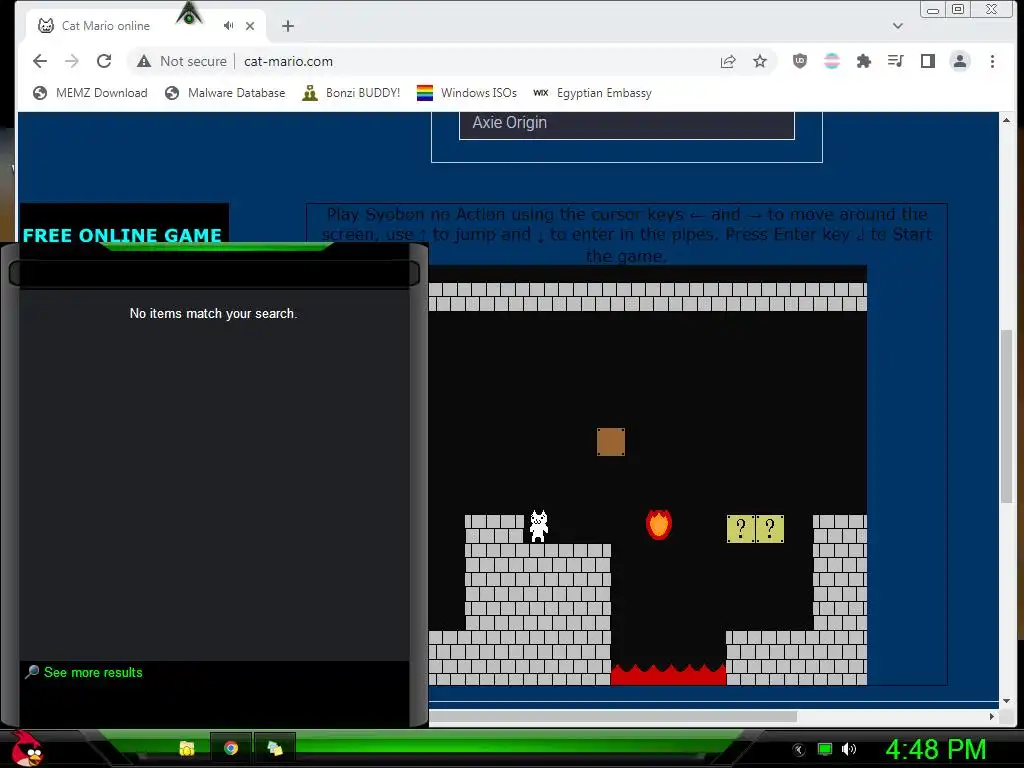The height and width of the screenshot is (768, 1024).
Task: Click the start menu search box
Action: coord(214,273)
